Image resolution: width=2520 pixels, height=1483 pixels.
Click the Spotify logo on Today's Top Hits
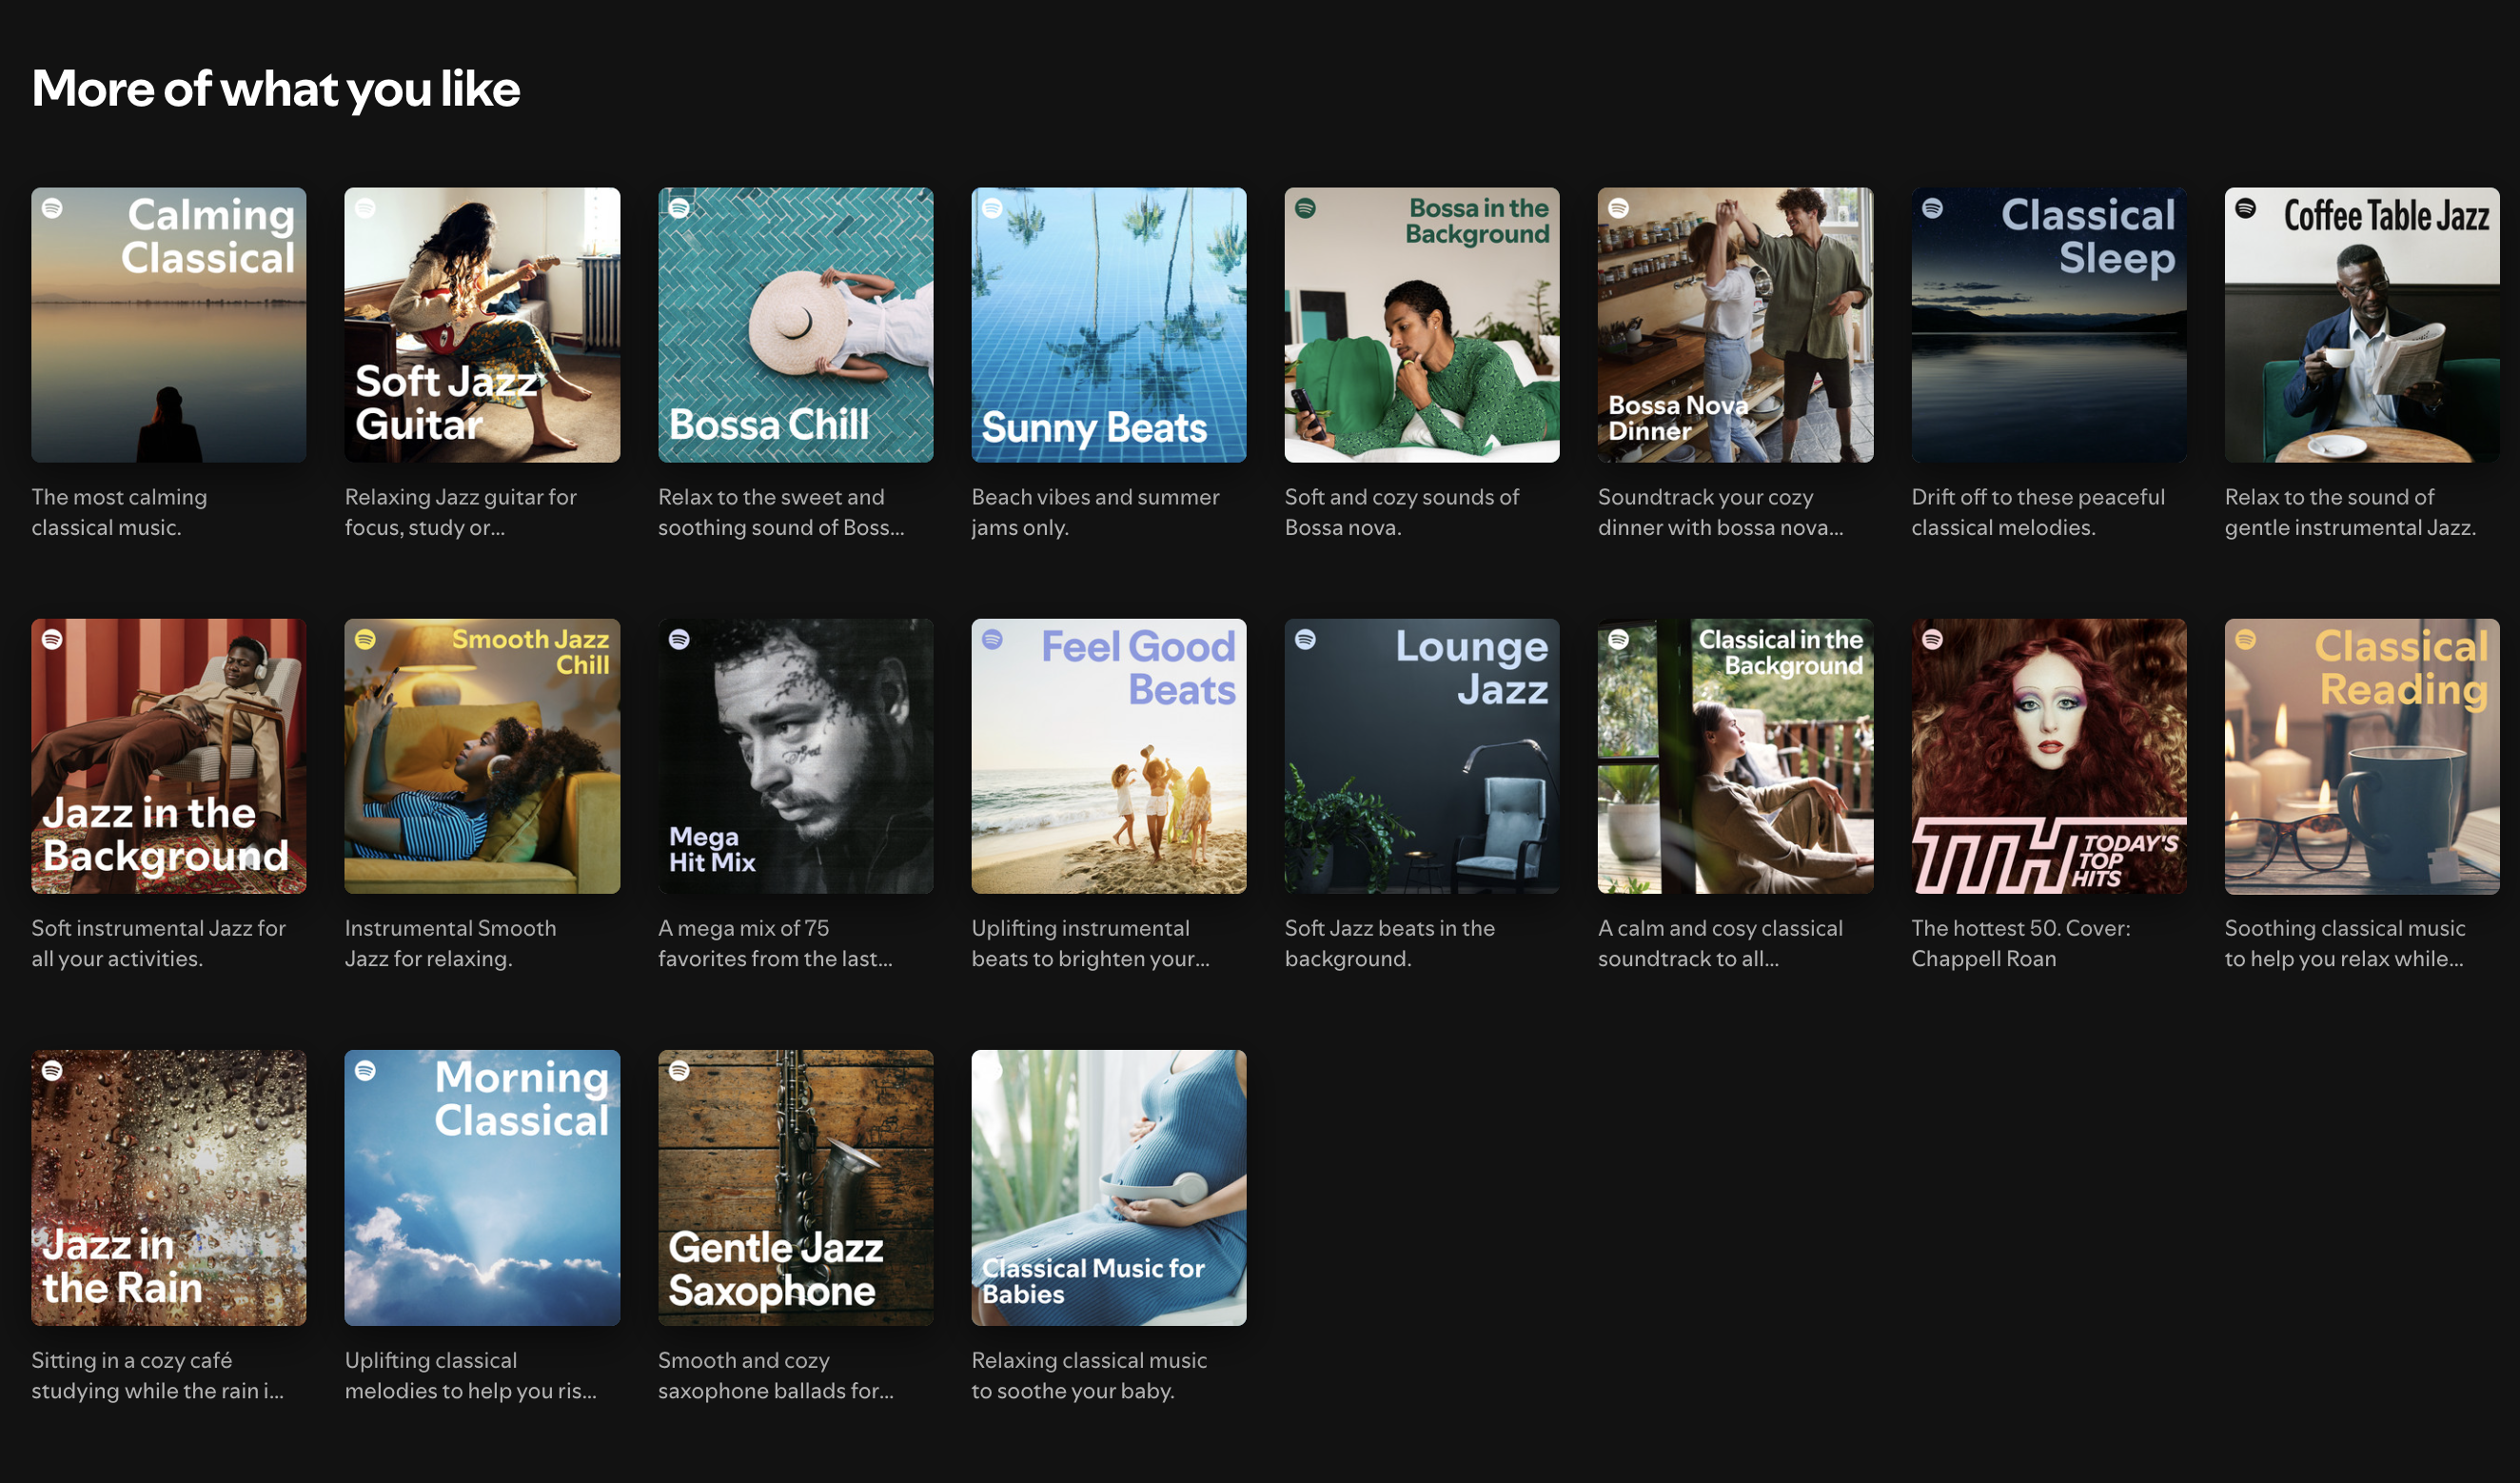pyautogui.click(x=1933, y=639)
